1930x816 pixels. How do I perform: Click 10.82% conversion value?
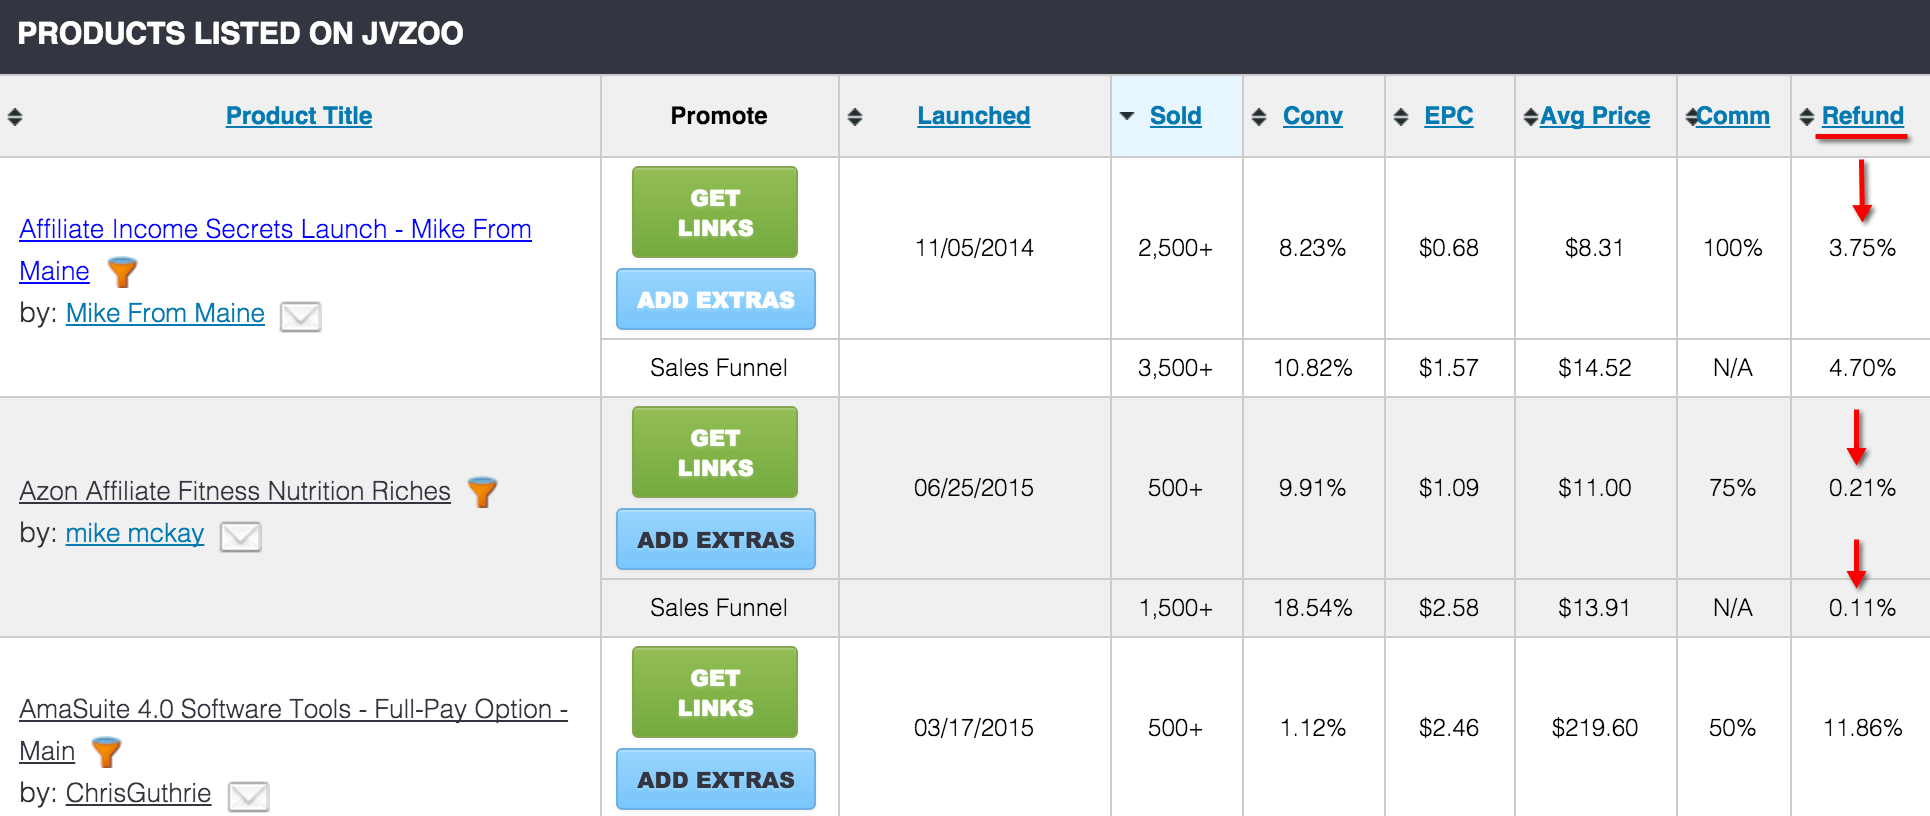[1312, 368]
